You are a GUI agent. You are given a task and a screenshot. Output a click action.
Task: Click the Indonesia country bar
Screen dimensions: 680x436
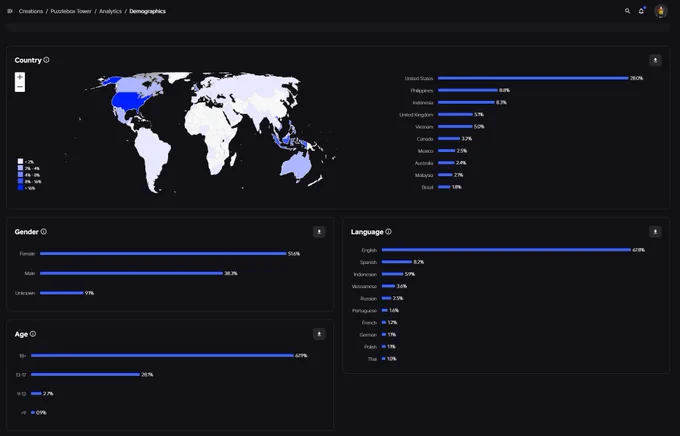coord(466,102)
